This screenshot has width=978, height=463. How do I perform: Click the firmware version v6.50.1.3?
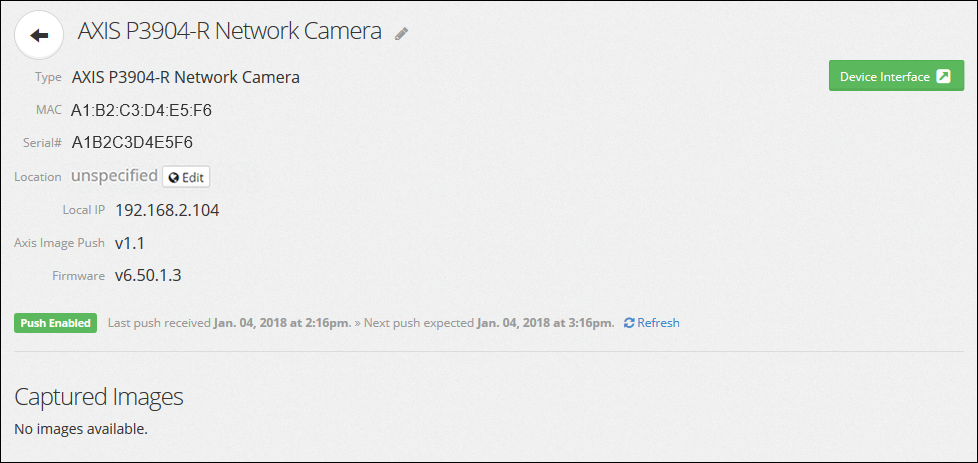click(x=147, y=275)
